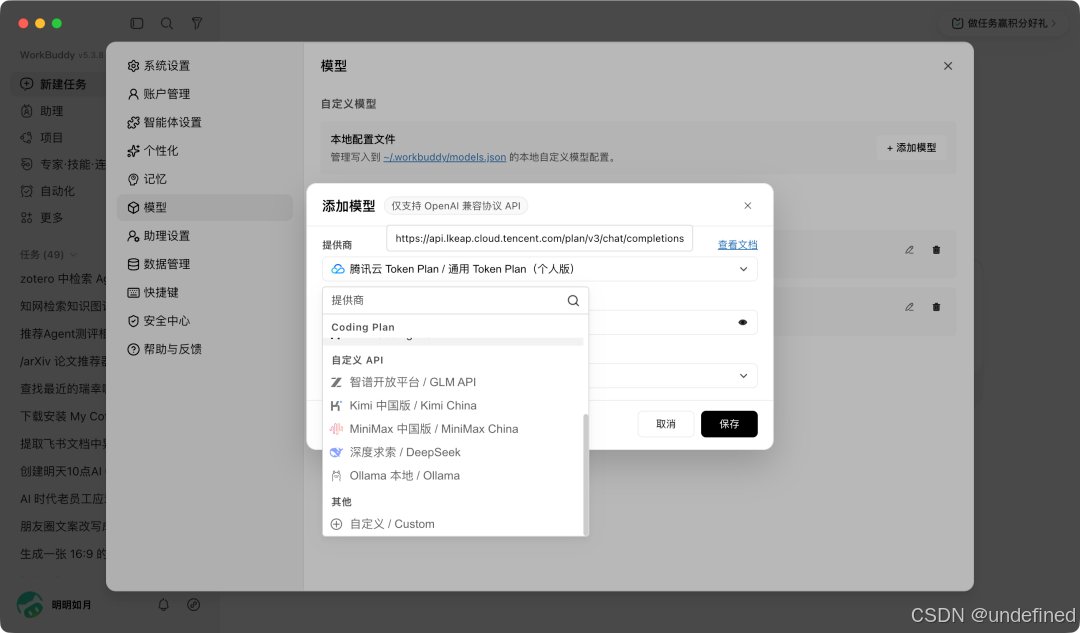This screenshot has height=633, width=1080.
Task: Select MiniMax 中国版 / MiniMax China provider
Action: point(455,429)
